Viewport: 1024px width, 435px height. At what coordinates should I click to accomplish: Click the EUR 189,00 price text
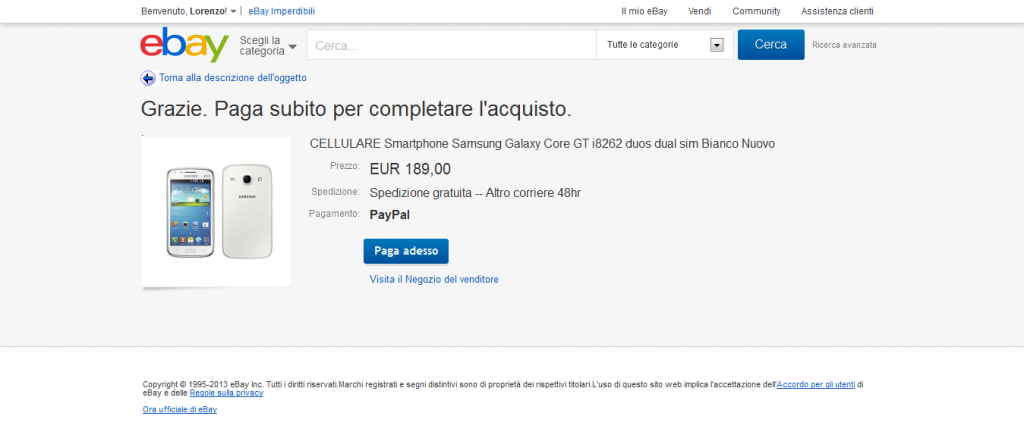410,169
